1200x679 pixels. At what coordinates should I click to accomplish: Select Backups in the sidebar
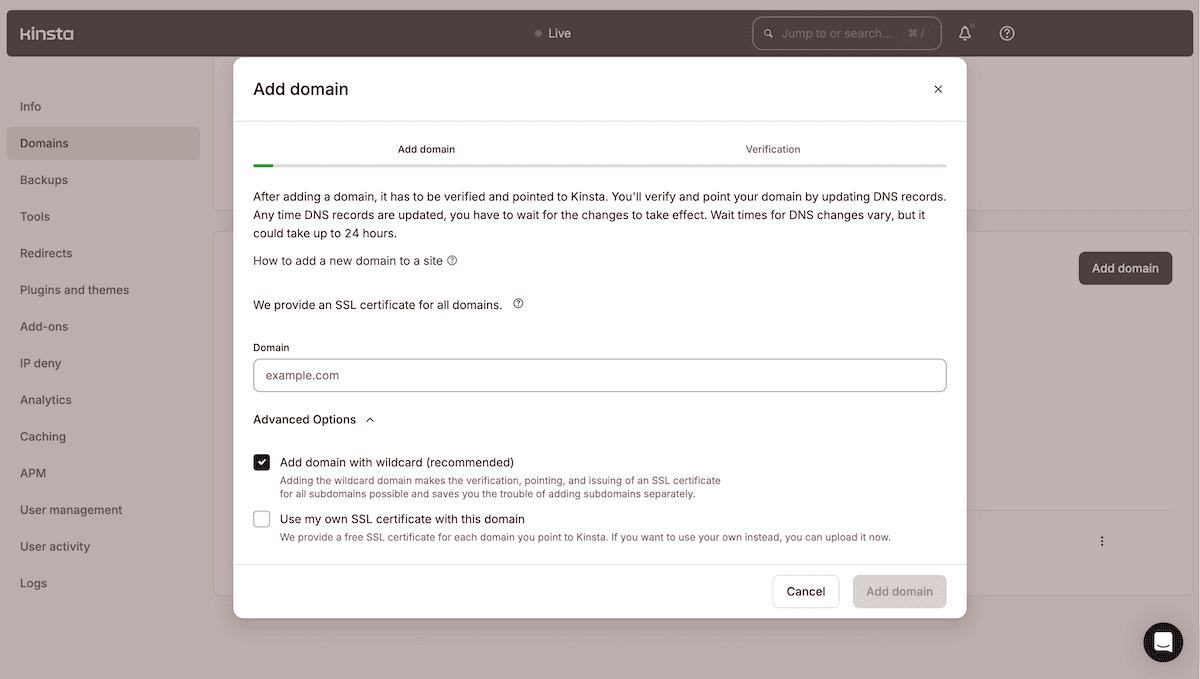click(x=45, y=179)
